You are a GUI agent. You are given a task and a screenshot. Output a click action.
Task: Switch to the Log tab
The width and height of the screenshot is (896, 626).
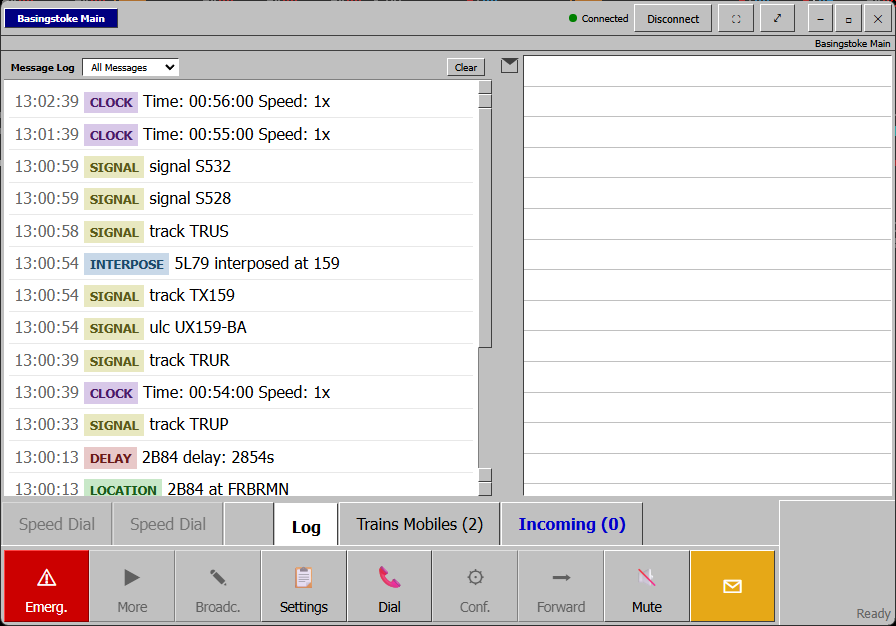point(306,525)
